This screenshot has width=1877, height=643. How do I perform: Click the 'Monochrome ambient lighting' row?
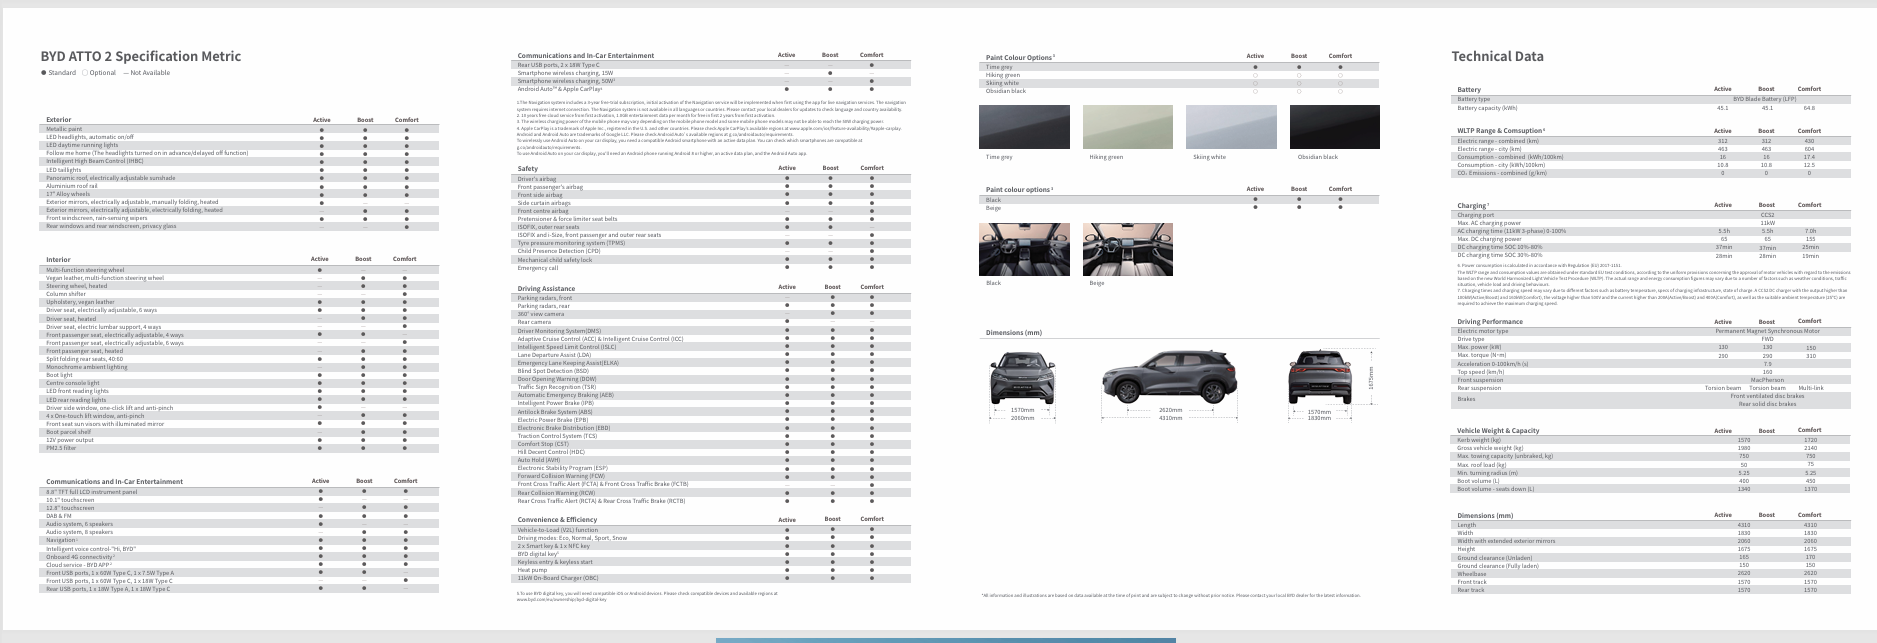click(241, 367)
